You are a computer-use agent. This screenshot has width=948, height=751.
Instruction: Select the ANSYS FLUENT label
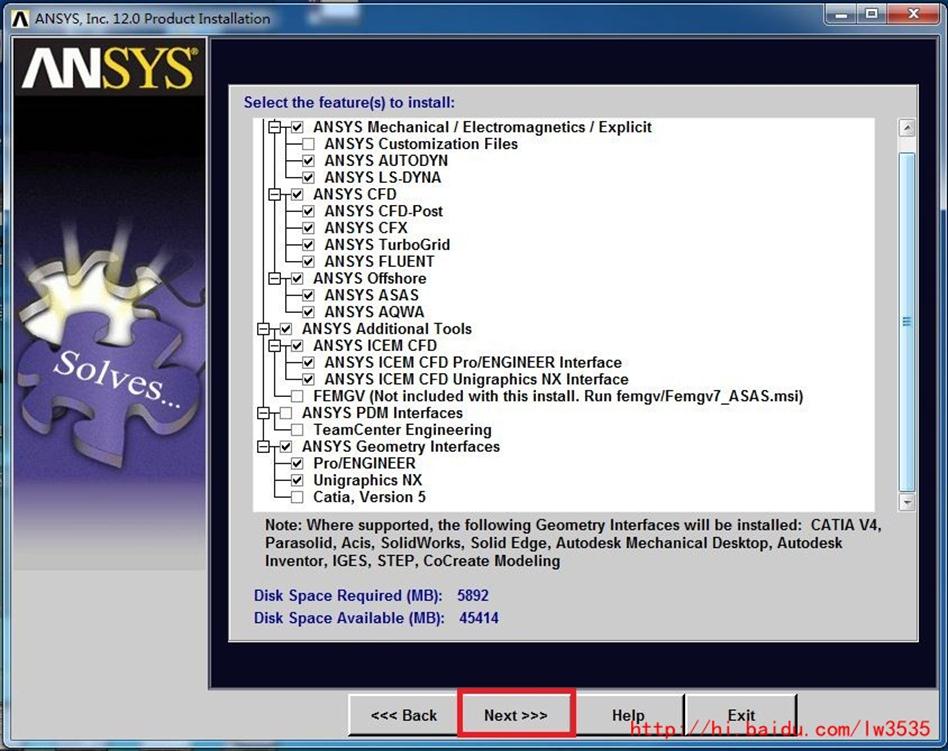point(379,262)
